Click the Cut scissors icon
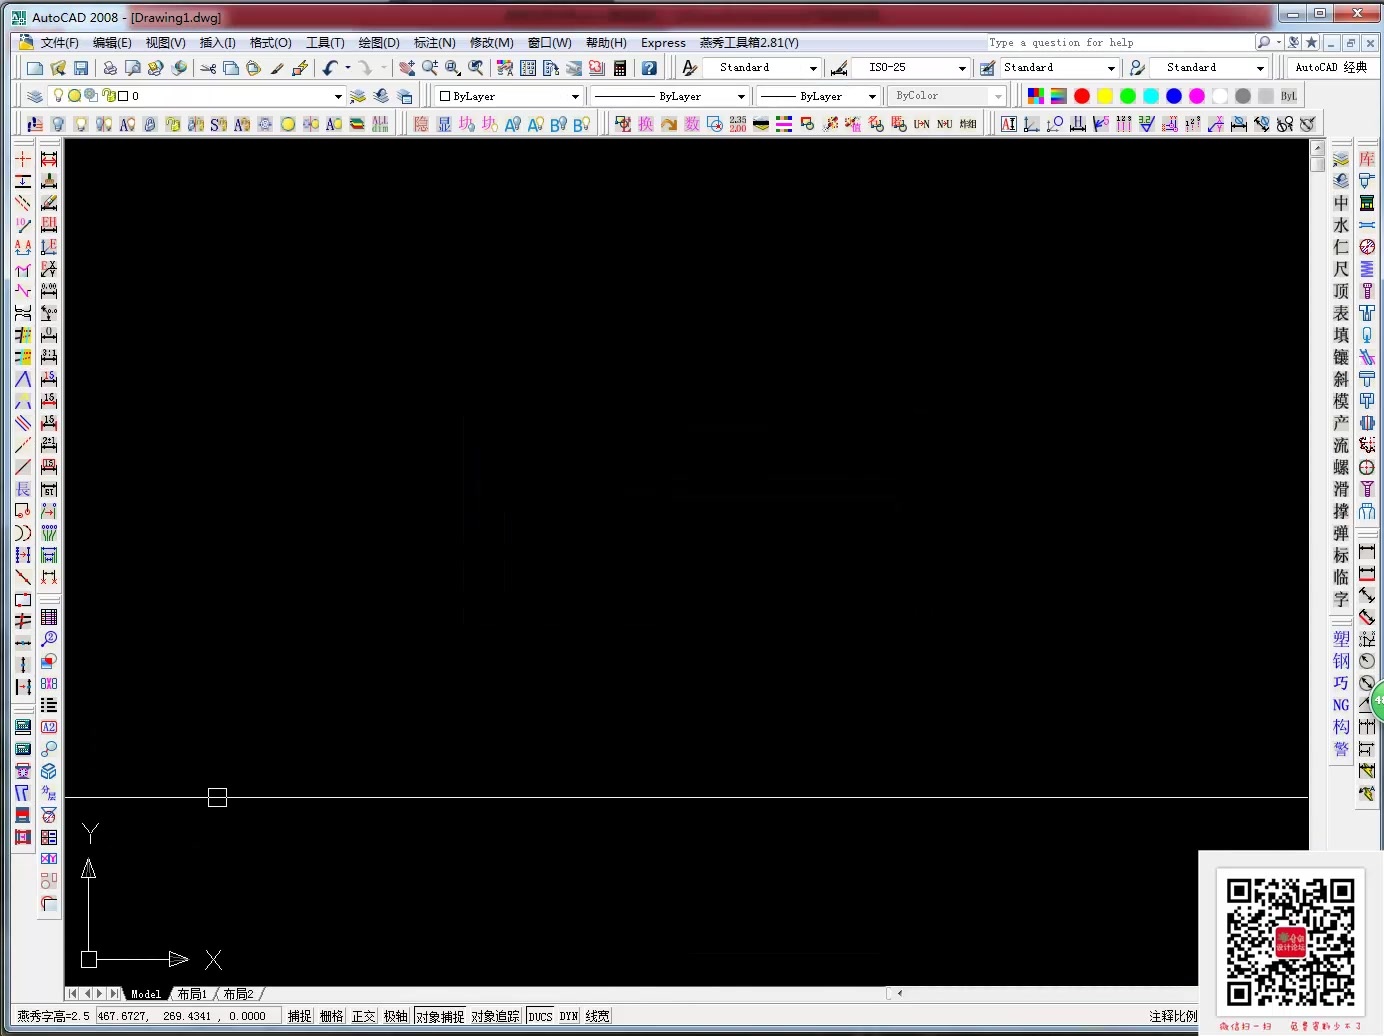This screenshot has width=1384, height=1036. click(x=208, y=68)
